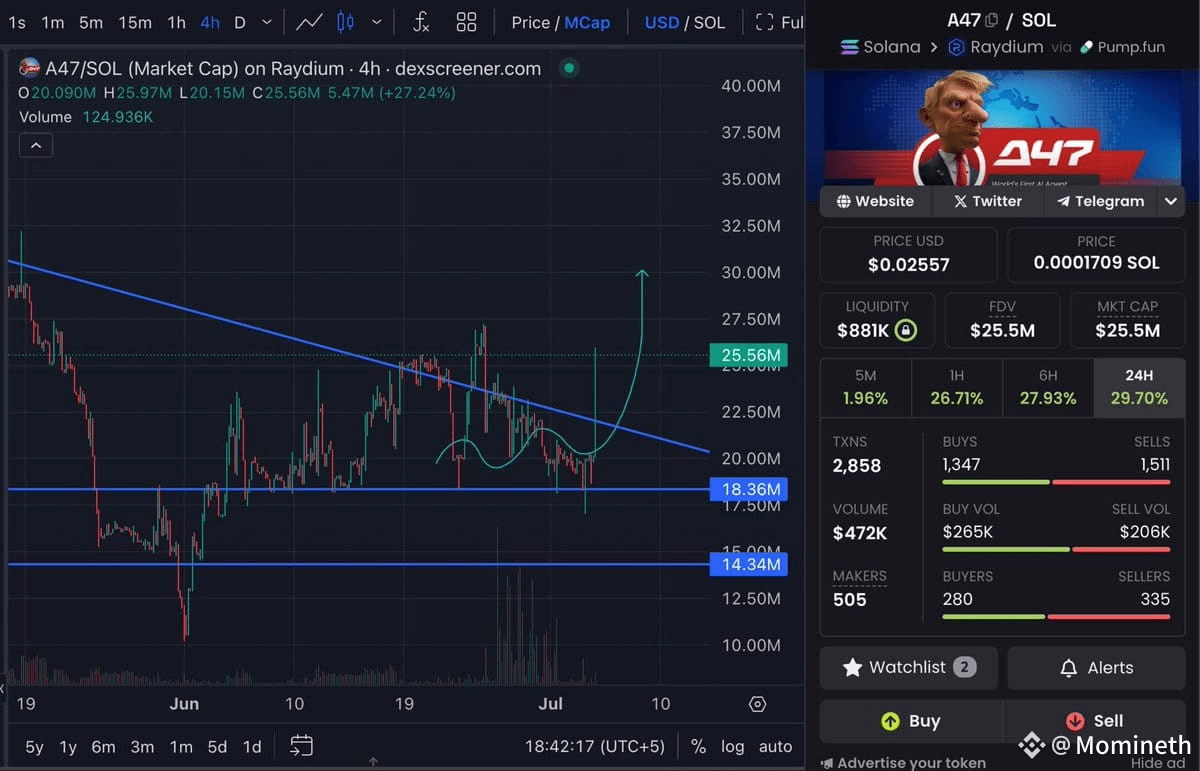The width and height of the screenshot is (1200, 771).
Task: Click the PRICE USD $0.02557 box
Action: point(908,255)
